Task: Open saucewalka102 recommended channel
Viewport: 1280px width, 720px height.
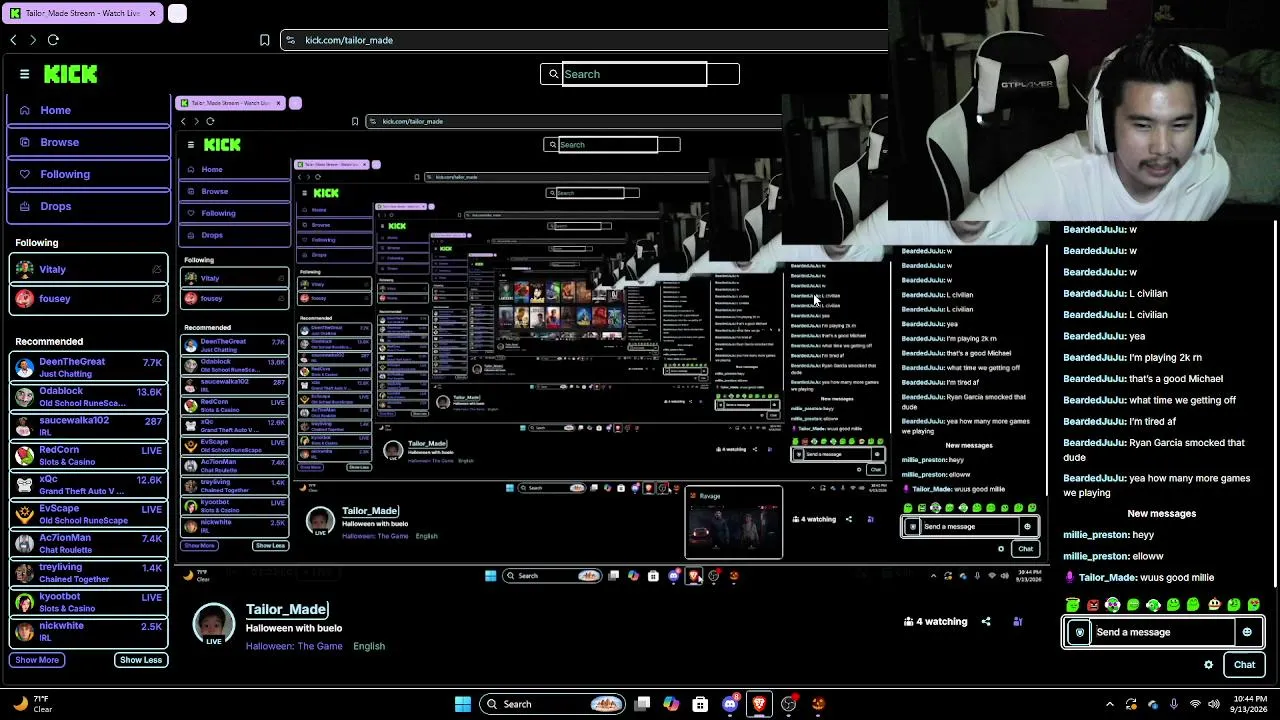Action: click(x=89, y=426)
